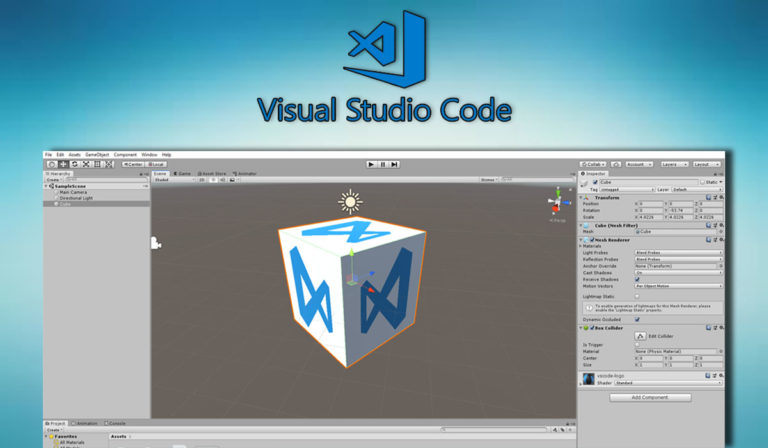Select the Hand tool in toolbar
Screen dimensions: 768x448
point(52,165)
